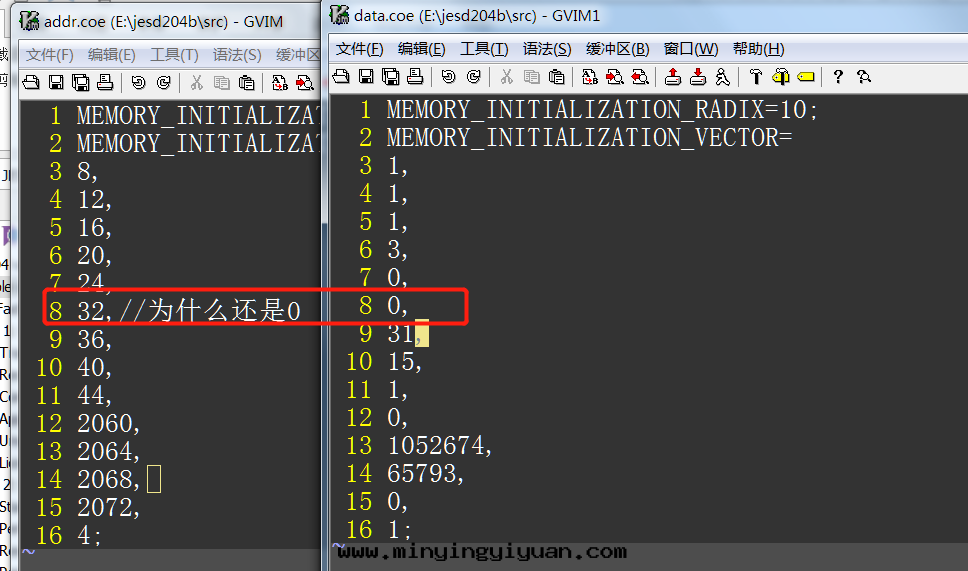Screen dimensions: 968x571
Task: Undo last change in data.coe window
Action: (x=448, y=77)
